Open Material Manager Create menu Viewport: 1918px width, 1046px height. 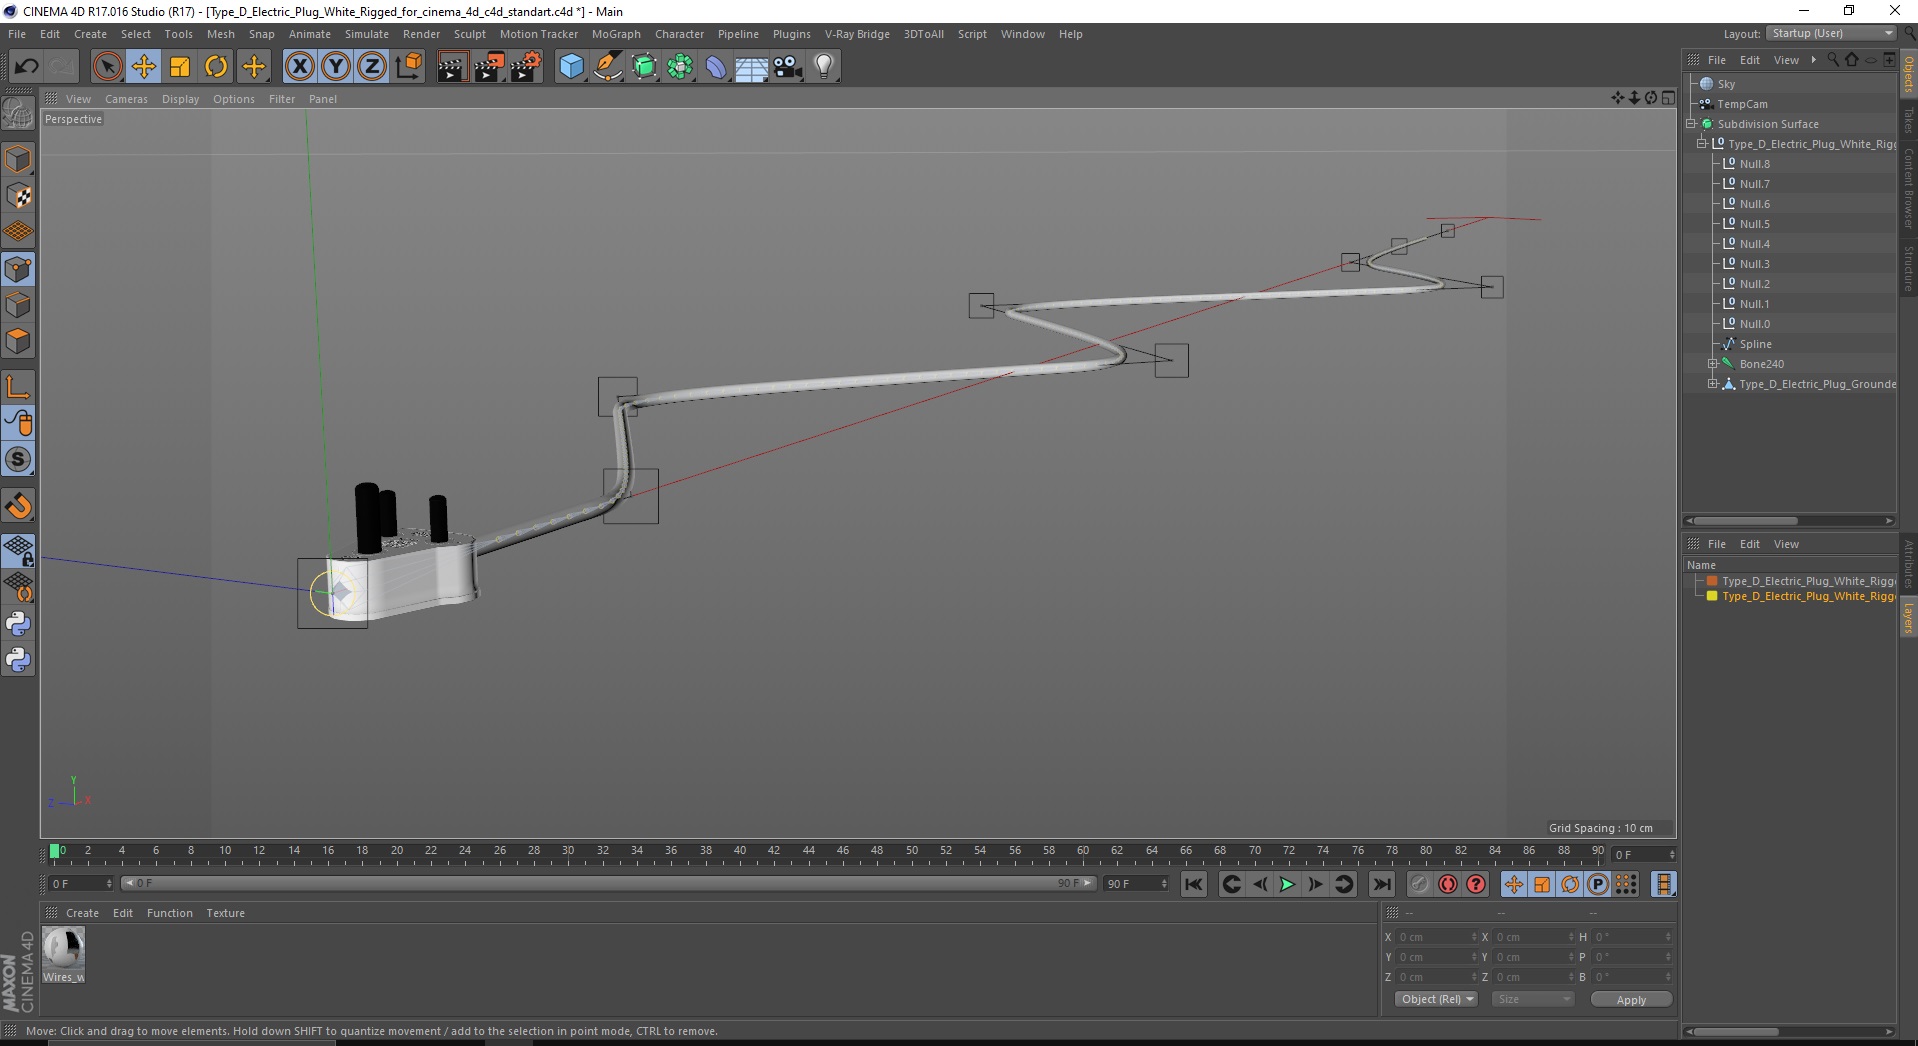tap(82, 913)
